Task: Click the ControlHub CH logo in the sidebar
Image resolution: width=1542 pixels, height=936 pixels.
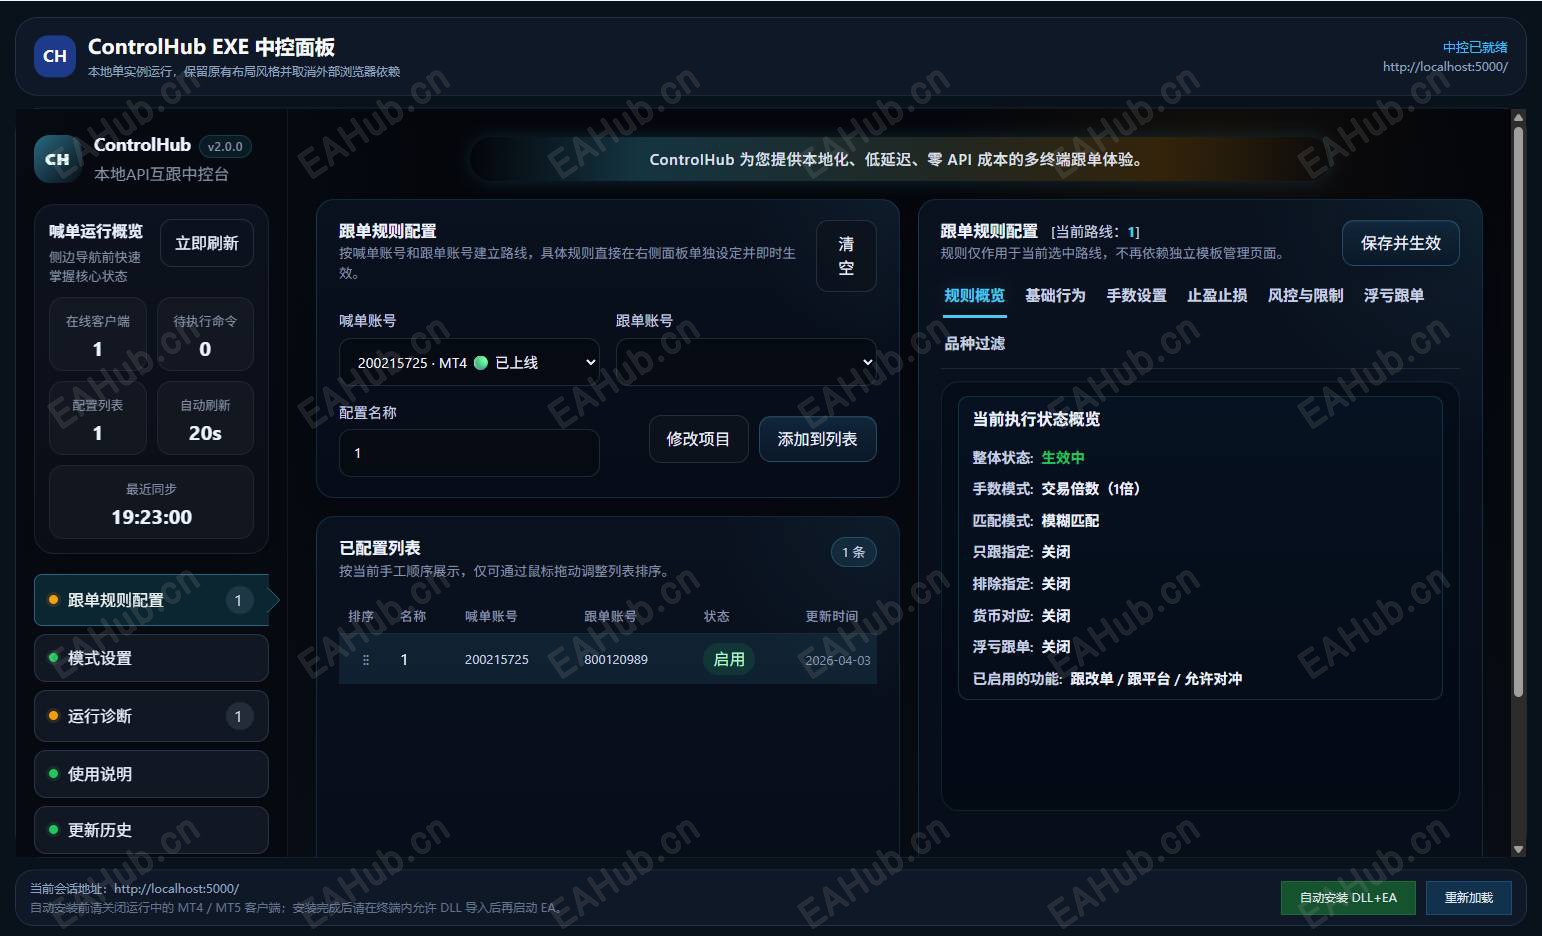Action: pos(58,159)
